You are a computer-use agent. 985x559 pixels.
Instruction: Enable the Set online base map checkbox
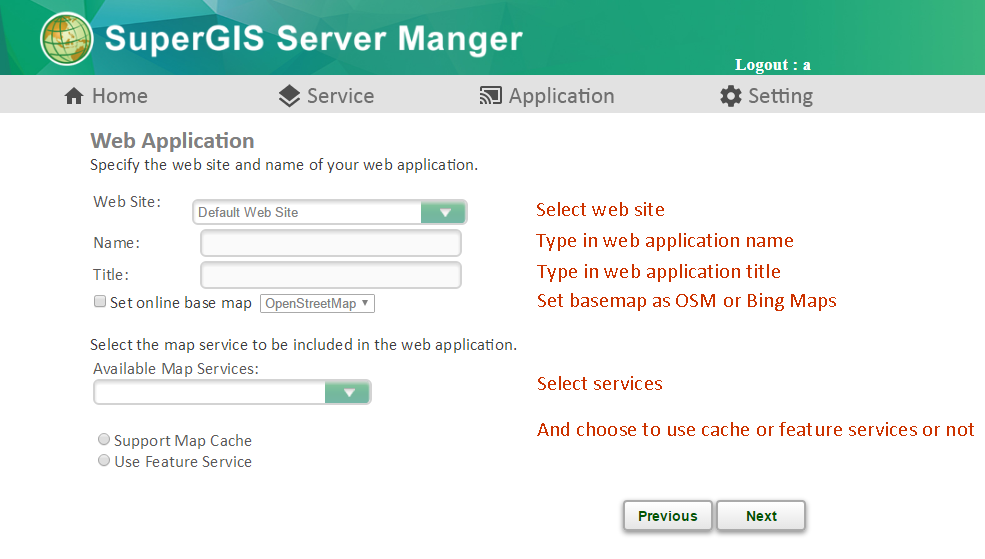click(100, 301)
